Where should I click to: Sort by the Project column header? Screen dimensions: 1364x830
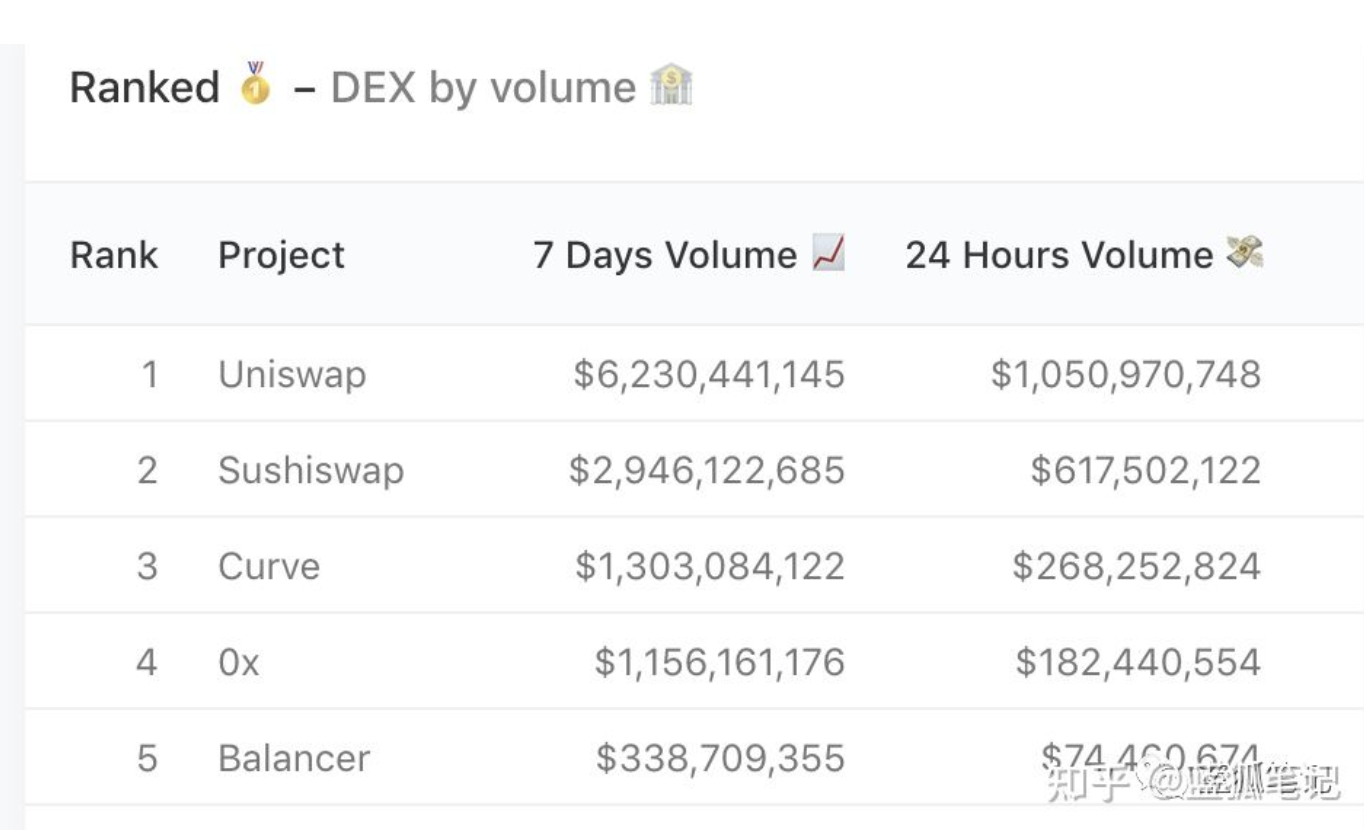281,255
